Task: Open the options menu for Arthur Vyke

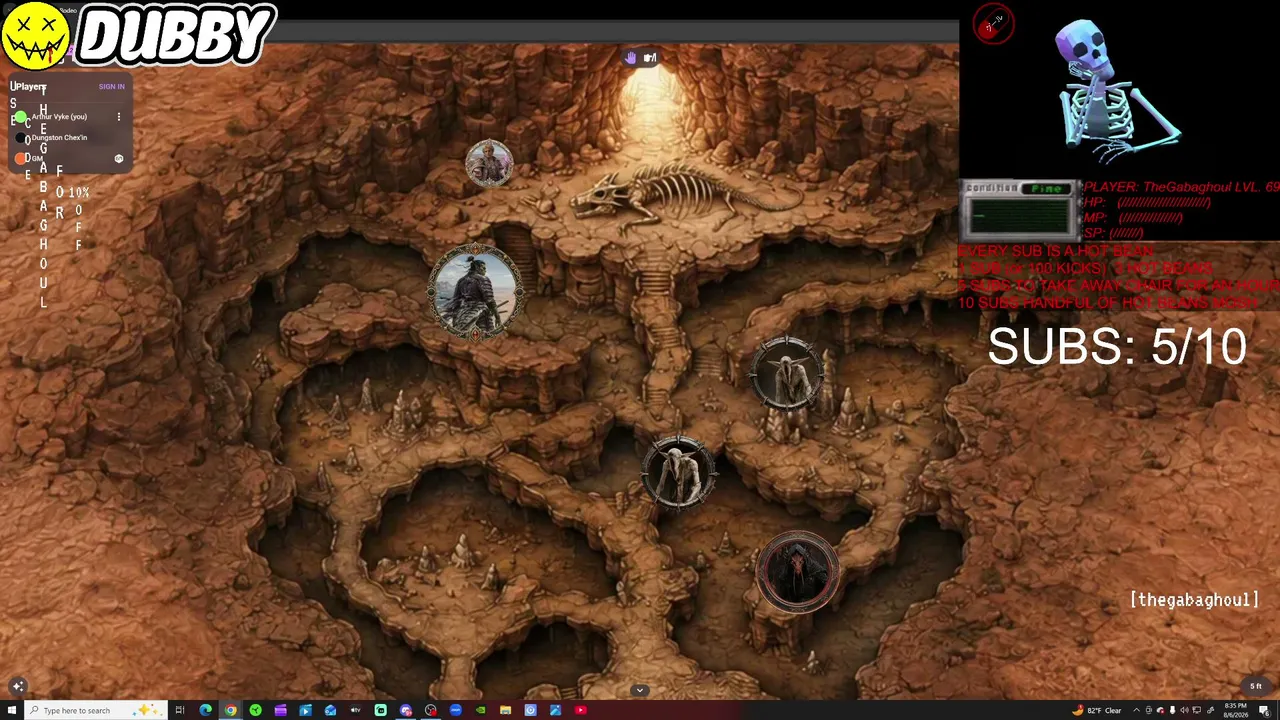Action: (x=119, y=117)
